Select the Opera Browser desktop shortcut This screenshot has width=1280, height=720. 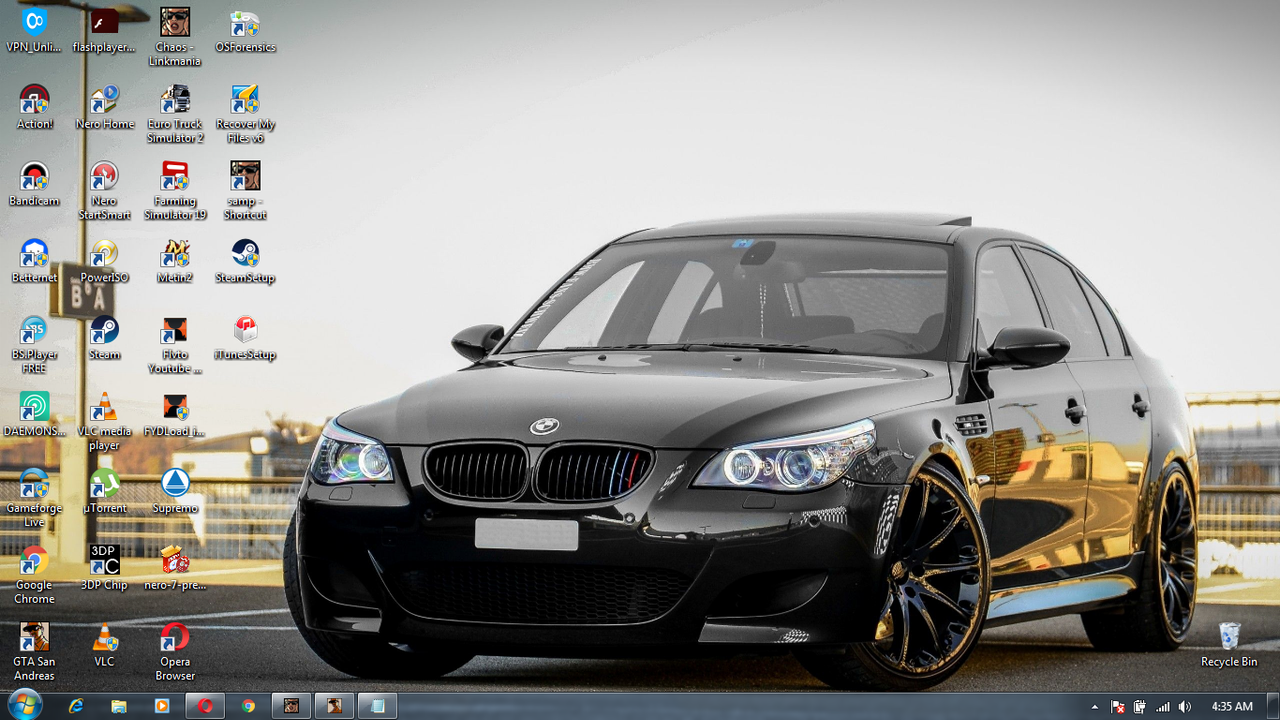tap(175, 653)
